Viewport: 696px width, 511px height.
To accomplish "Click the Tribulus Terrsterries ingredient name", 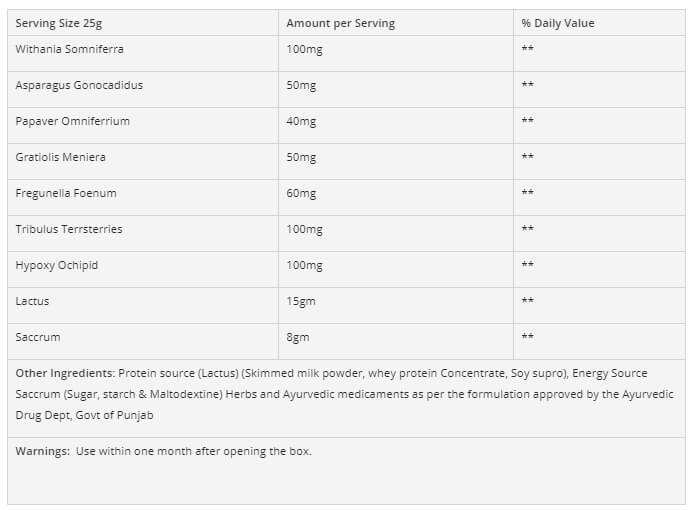I will (x=69, y=229).
